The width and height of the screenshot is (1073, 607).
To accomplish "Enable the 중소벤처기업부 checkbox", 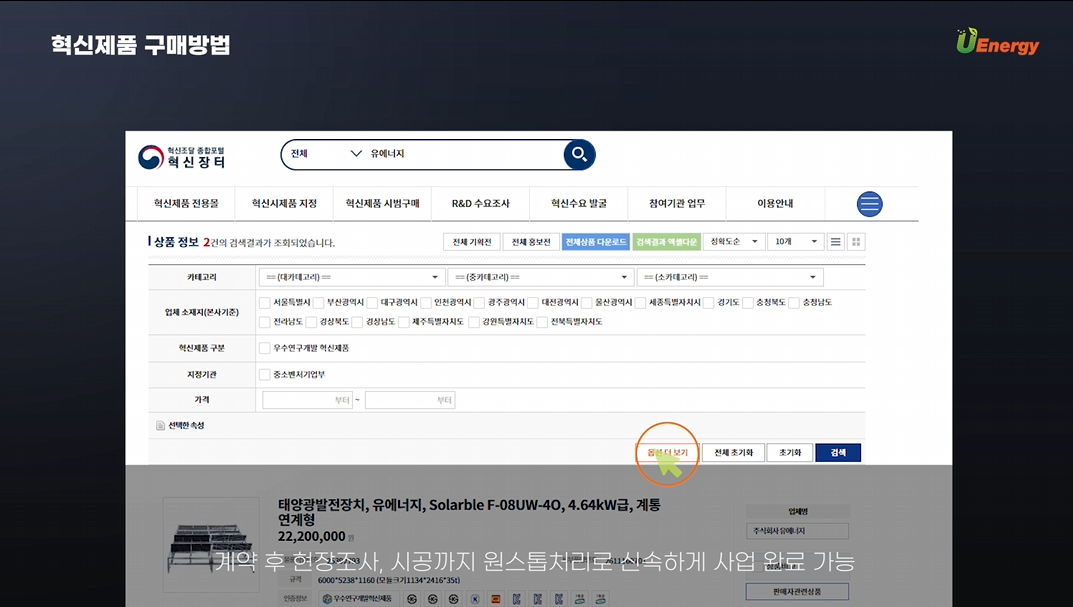I will pos(264,375).
